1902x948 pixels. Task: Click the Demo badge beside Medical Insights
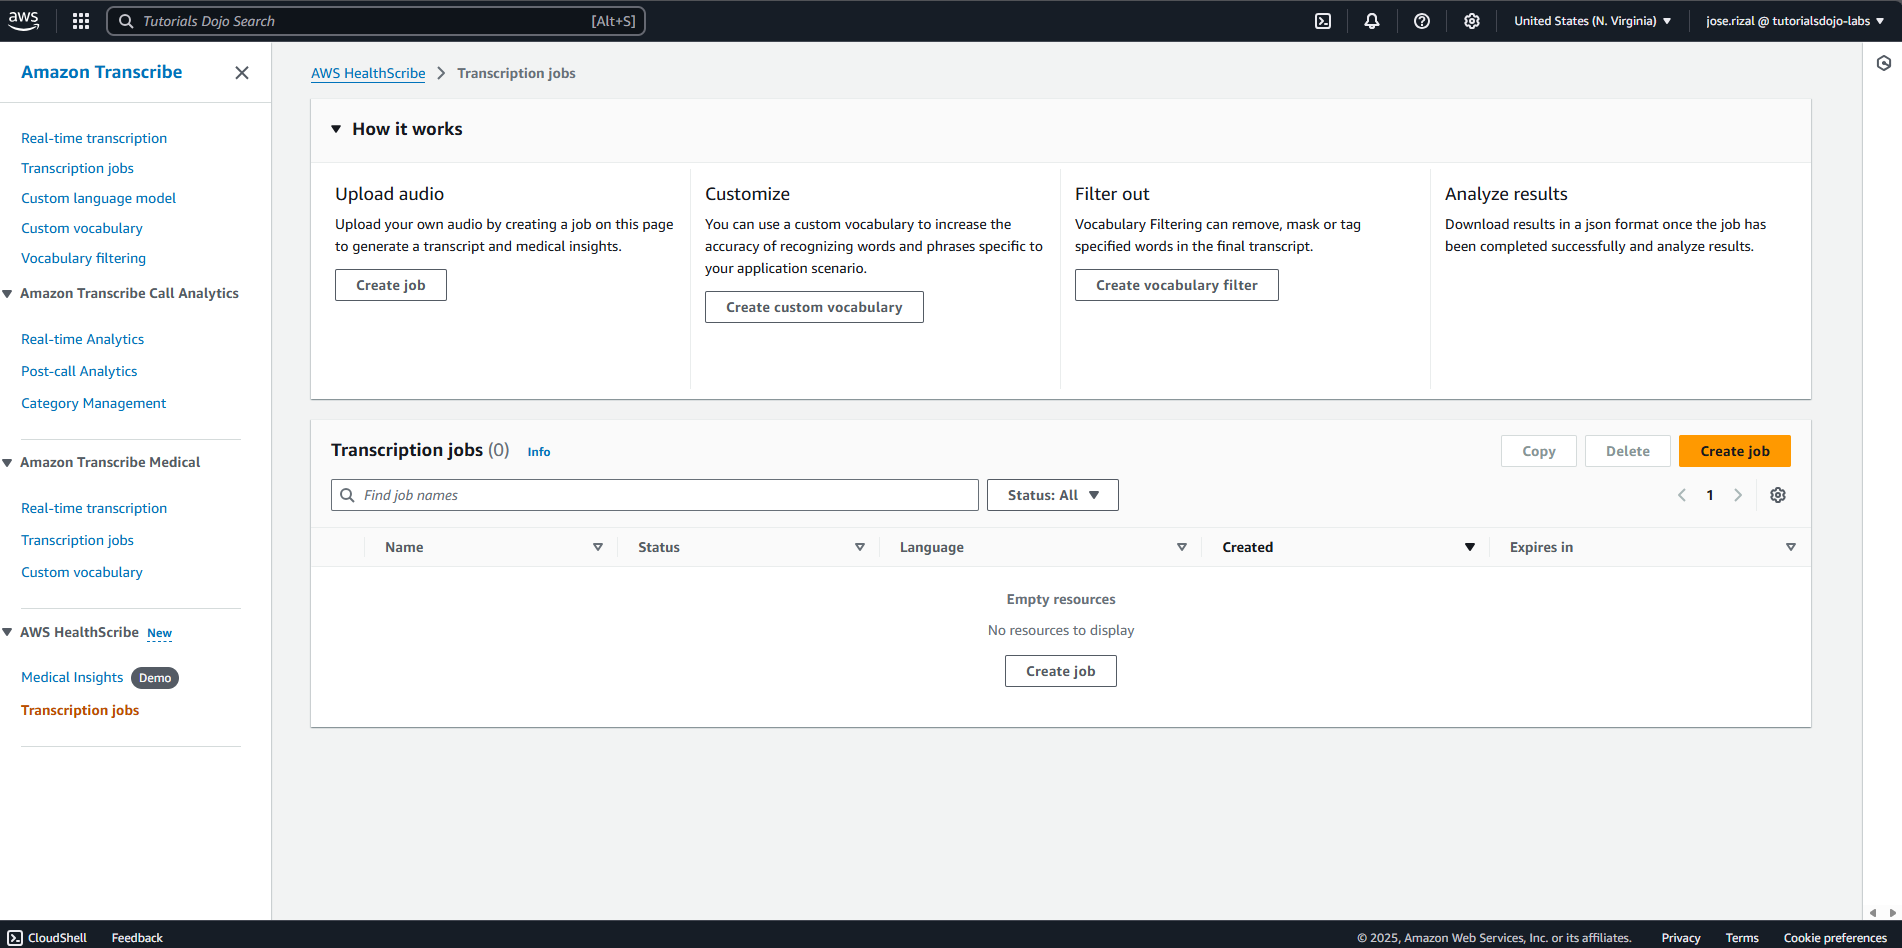(155, 678)
